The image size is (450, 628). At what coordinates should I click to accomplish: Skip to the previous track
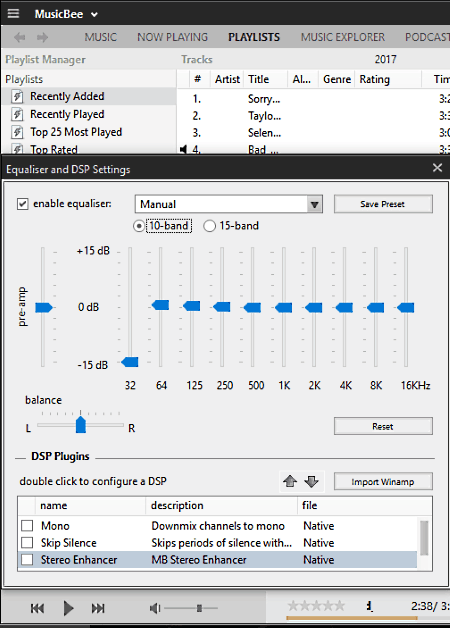(37, 608)
